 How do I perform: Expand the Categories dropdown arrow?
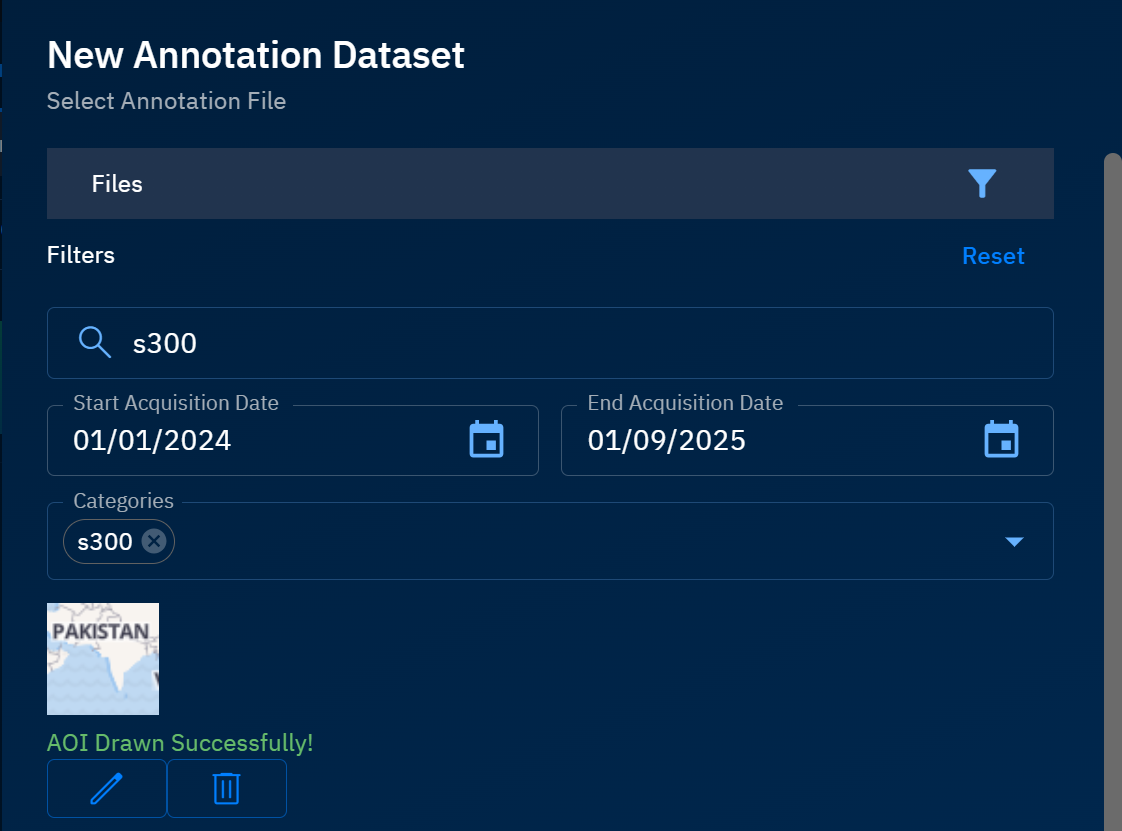click(1014, 541)
